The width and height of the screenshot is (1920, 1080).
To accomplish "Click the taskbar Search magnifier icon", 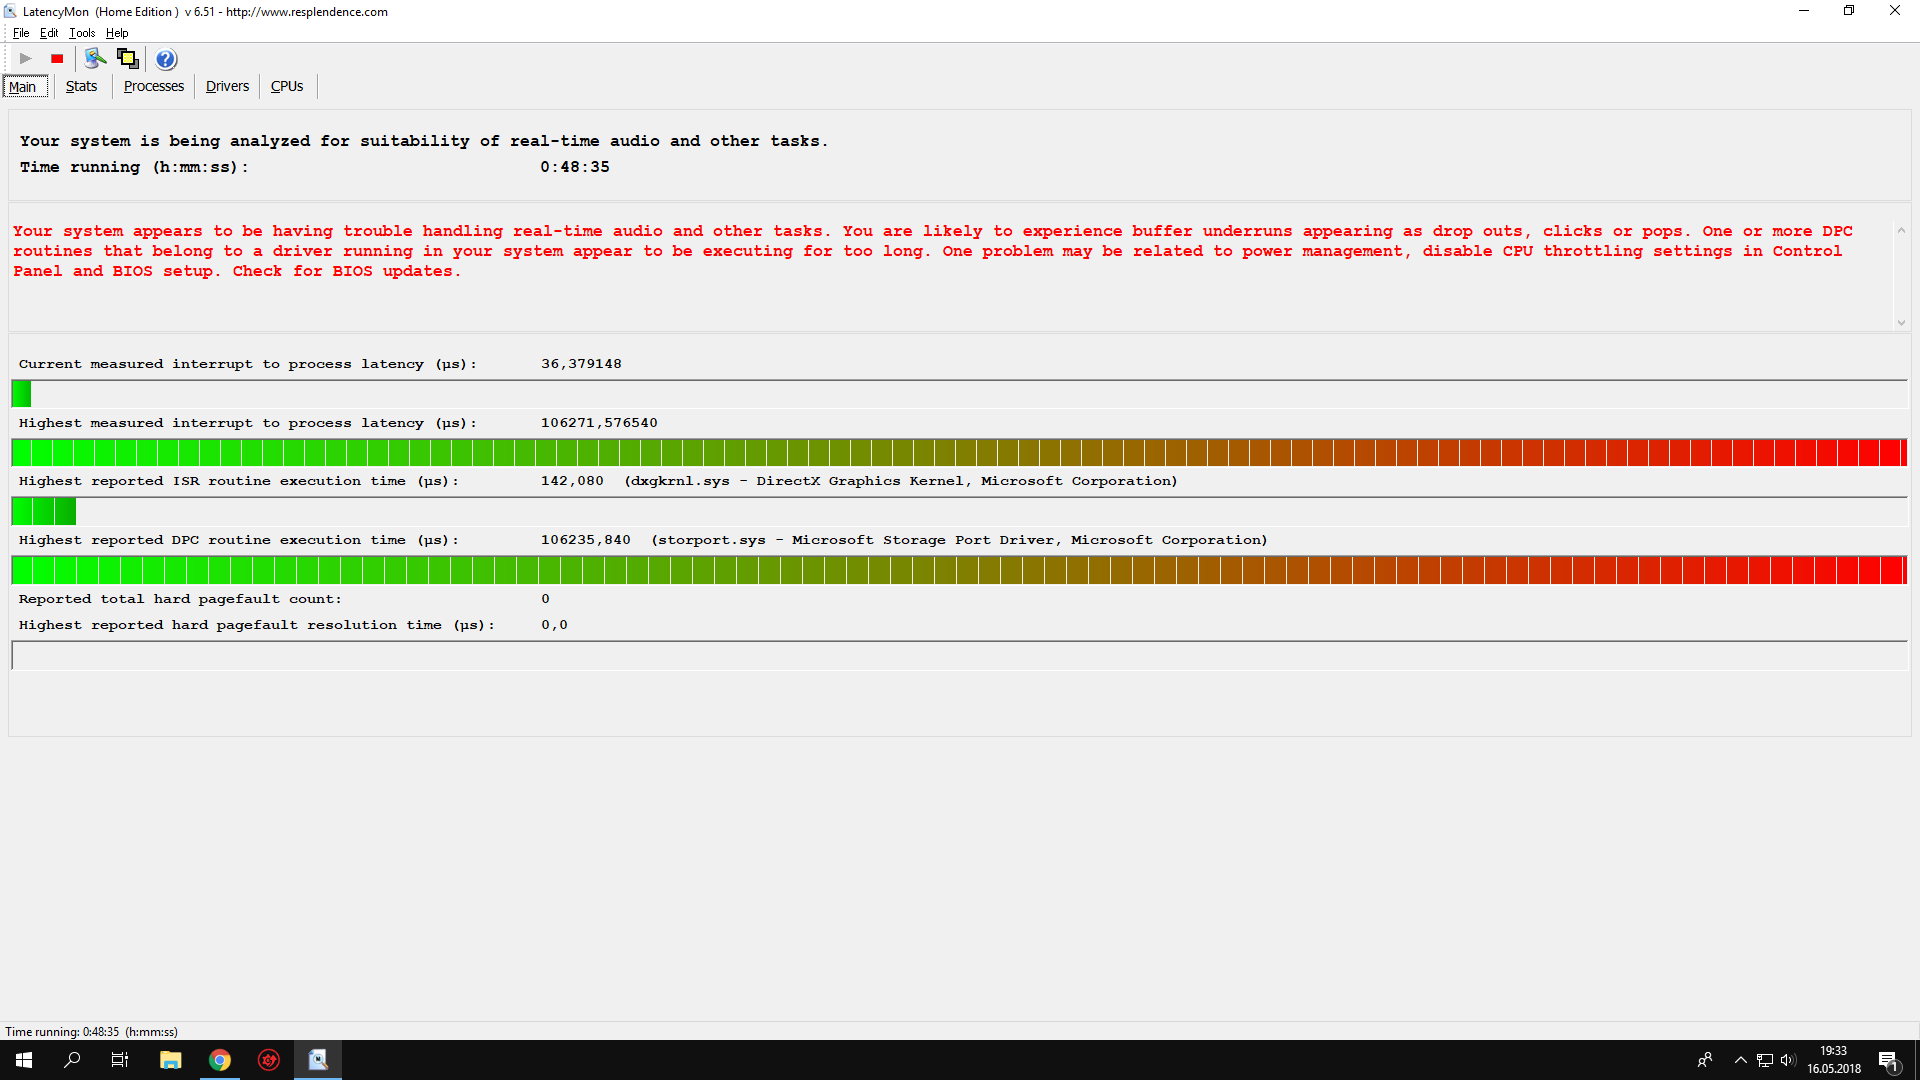I will tap(72, 1060).
